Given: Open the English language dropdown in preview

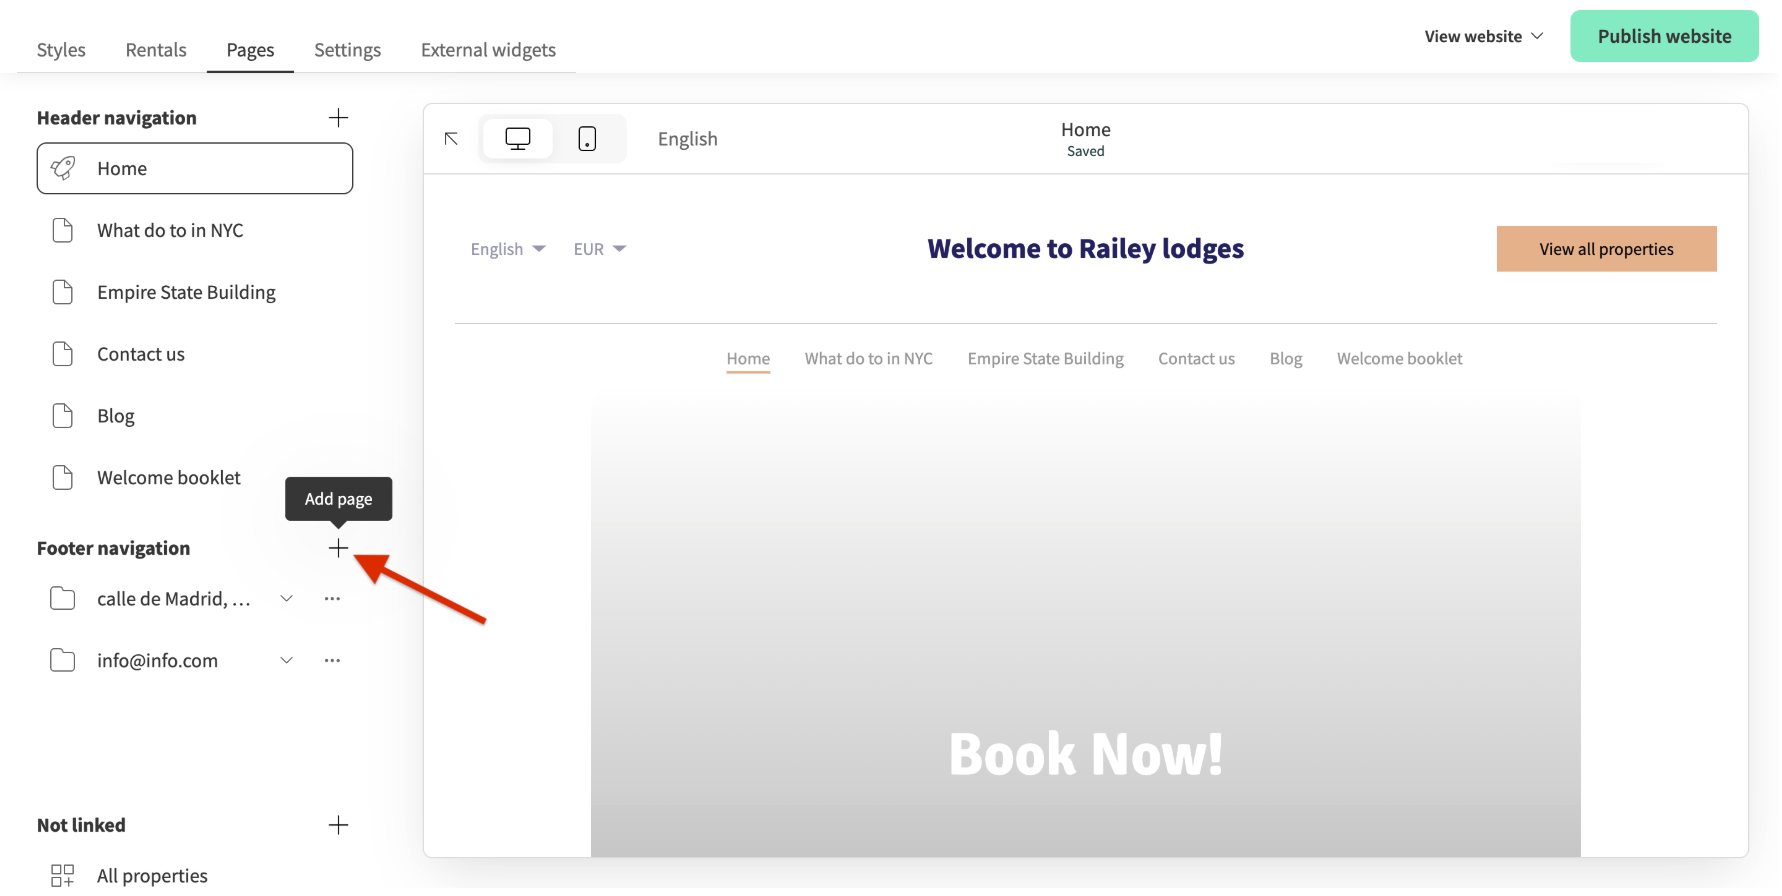Looking at the screenshot, I should [507, 249].
